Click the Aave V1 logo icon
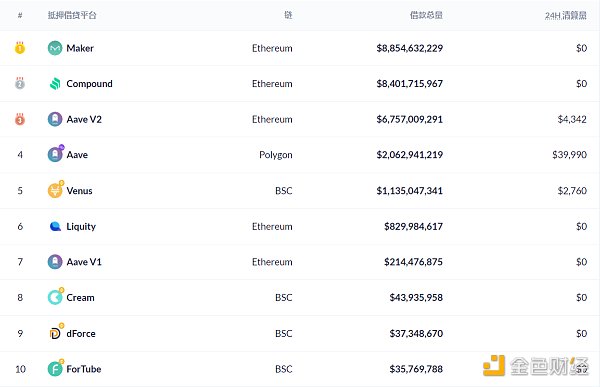The height and width of the screenshot is (387, 600). pyautogui.click(x=55, y=262)
